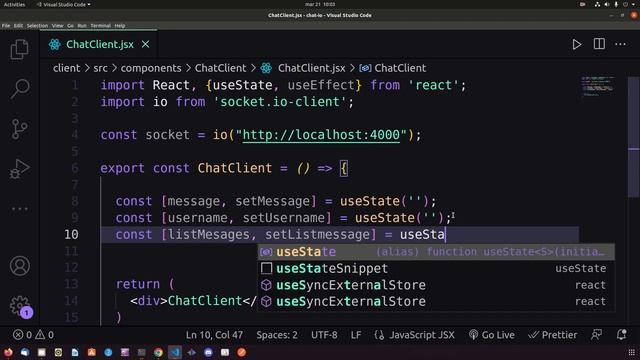Change indentation Spaces: 2
This screenshot has height=360, width=640.
click(277, 335)
